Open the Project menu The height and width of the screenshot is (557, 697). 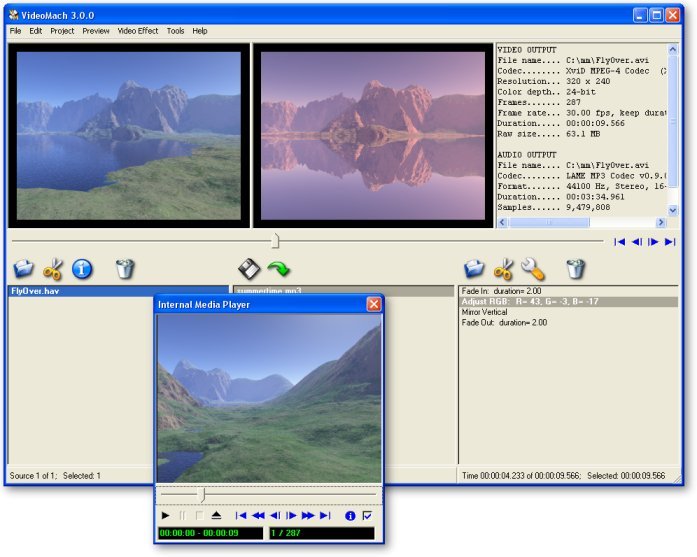click(62, 31)
